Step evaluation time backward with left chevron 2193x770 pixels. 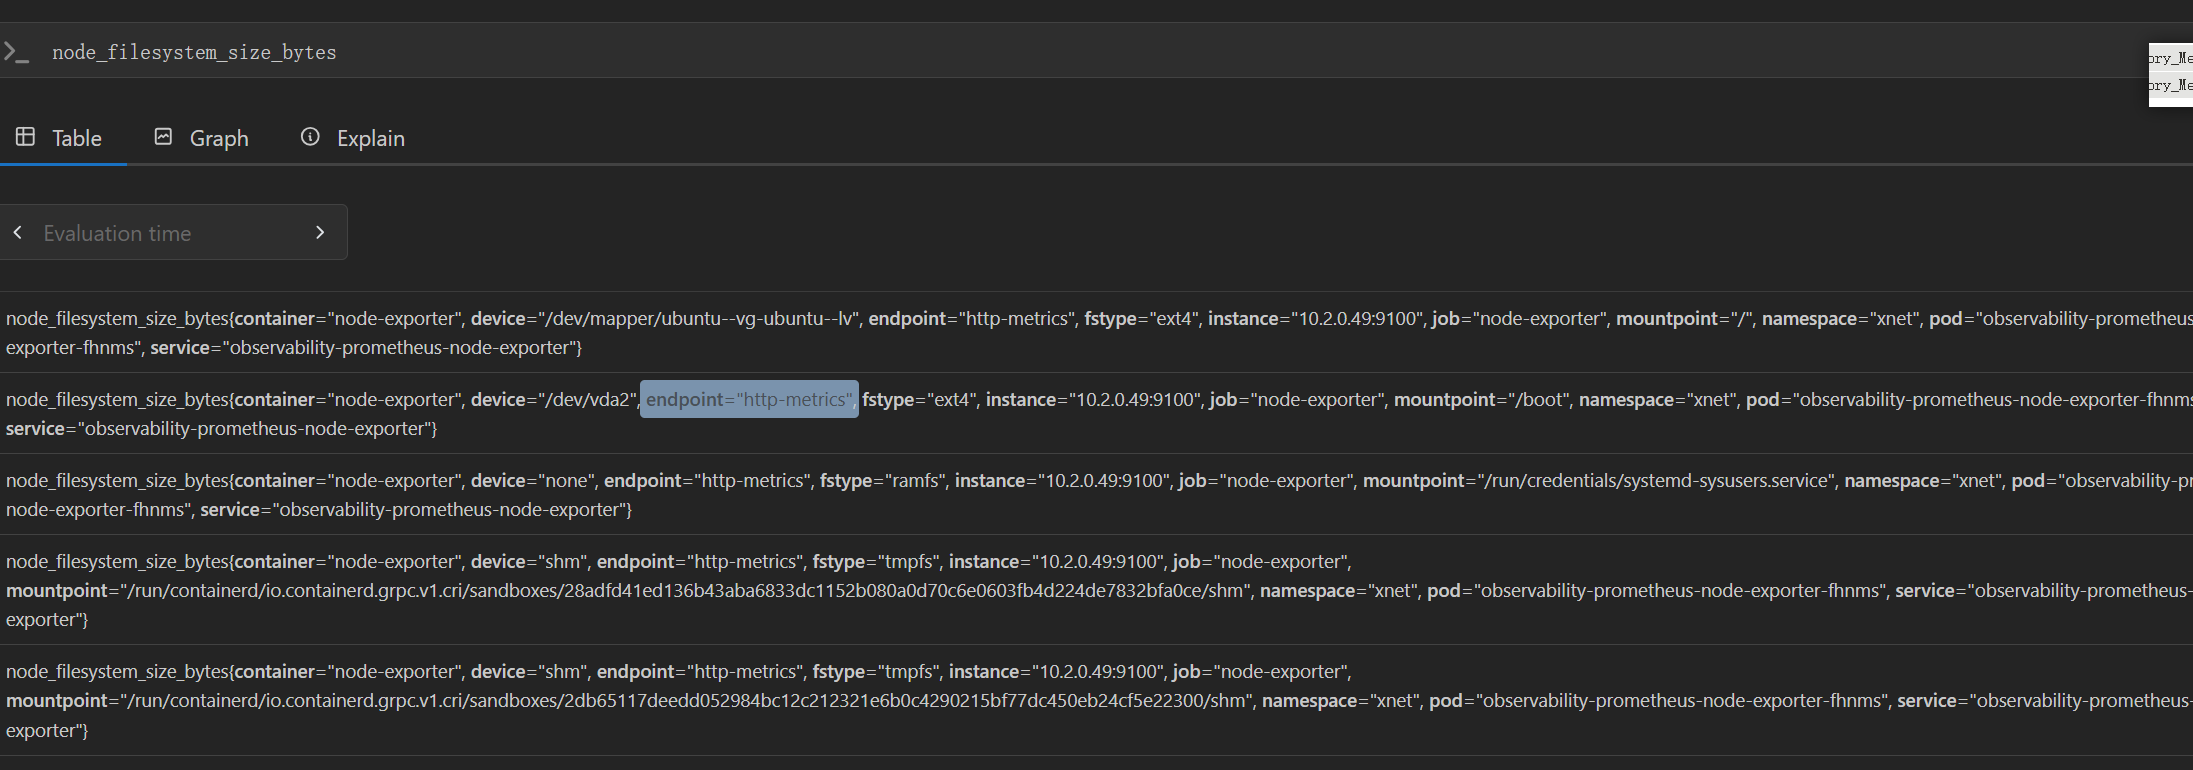18,232
